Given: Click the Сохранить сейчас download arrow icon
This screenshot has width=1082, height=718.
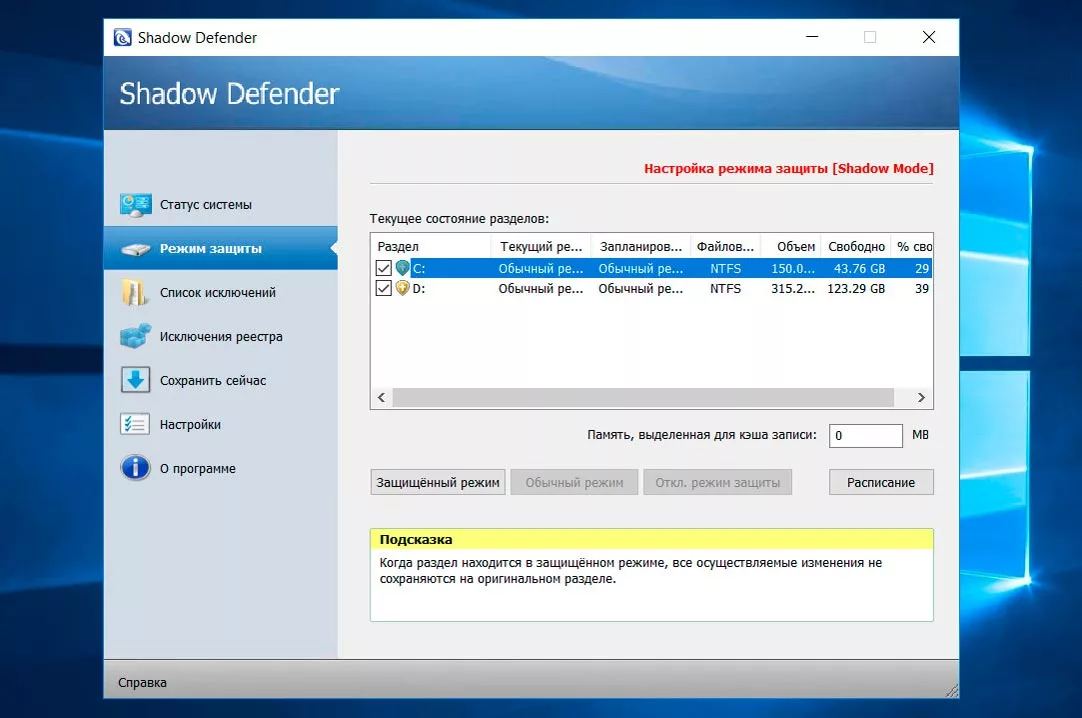Looking at the screenshot, I should [x=135, y=380].
